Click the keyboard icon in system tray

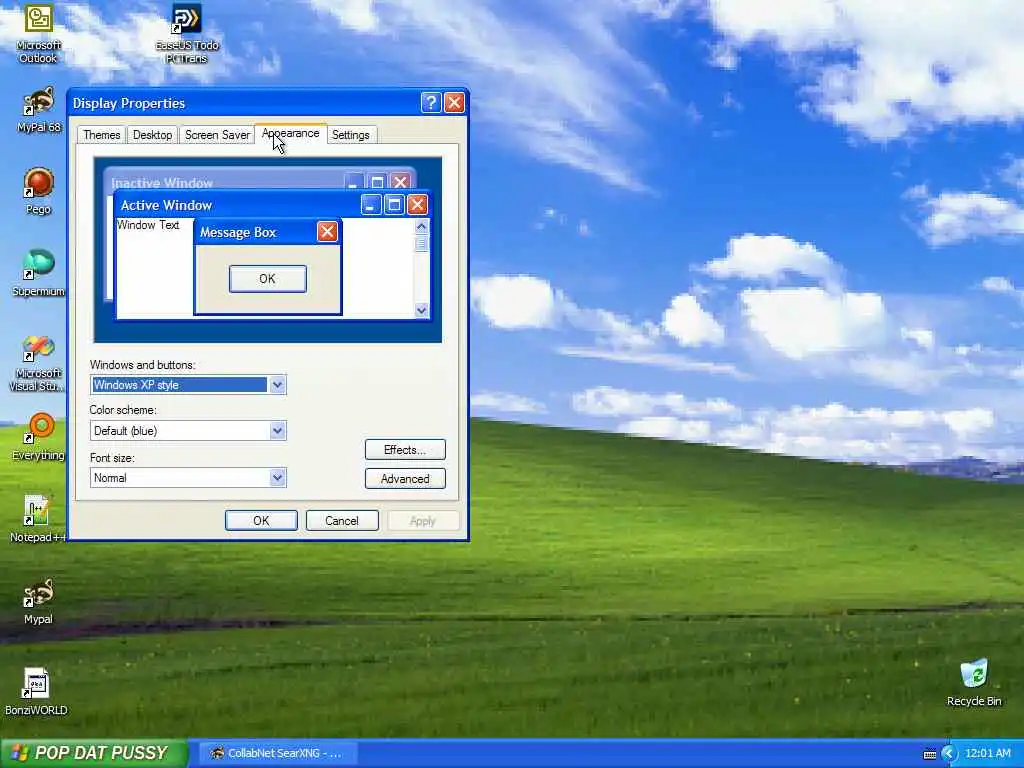[x=929, y=754]
